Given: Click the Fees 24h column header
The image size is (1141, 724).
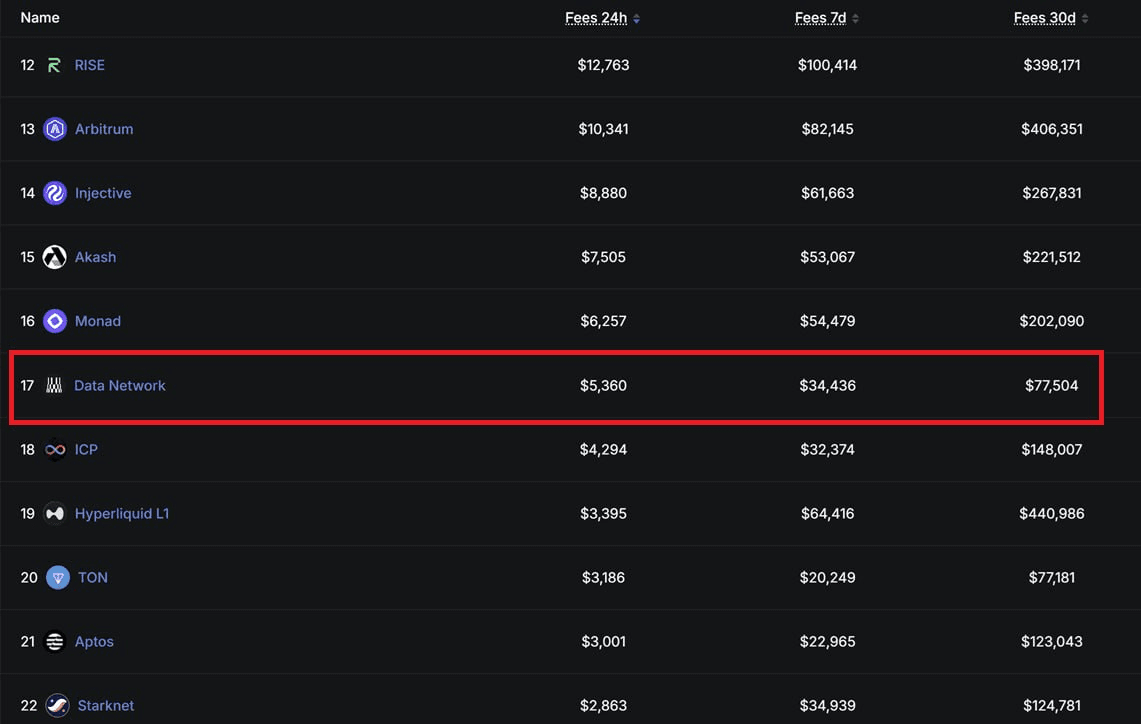Looking at the screenshot, I should pos(596,18).
